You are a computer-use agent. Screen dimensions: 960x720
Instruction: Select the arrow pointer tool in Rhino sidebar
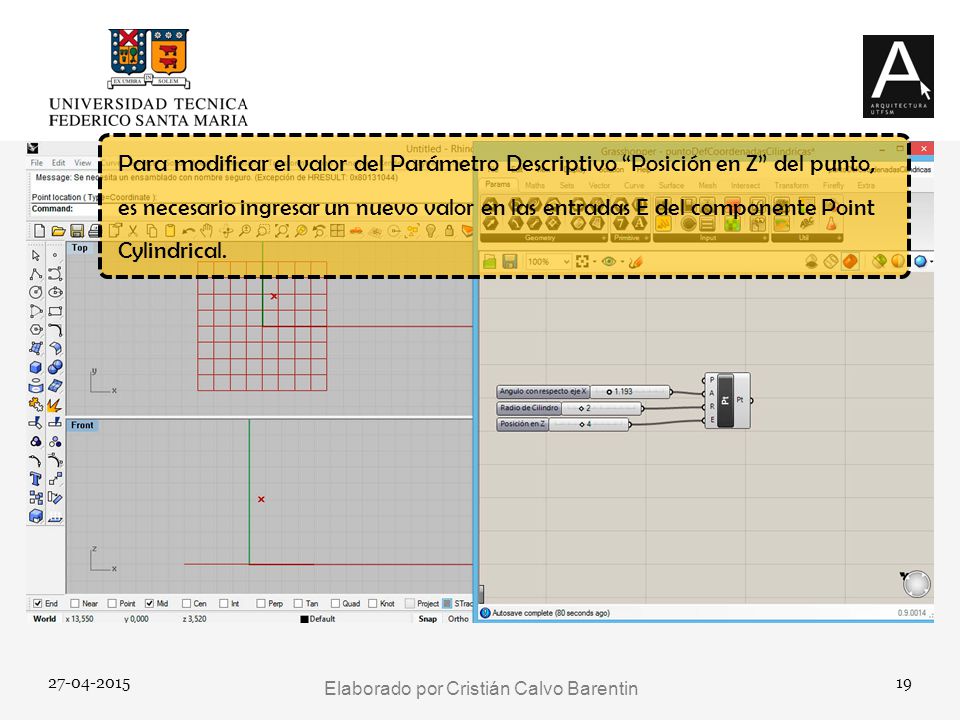pyautogui.click(x=36, y=255)
